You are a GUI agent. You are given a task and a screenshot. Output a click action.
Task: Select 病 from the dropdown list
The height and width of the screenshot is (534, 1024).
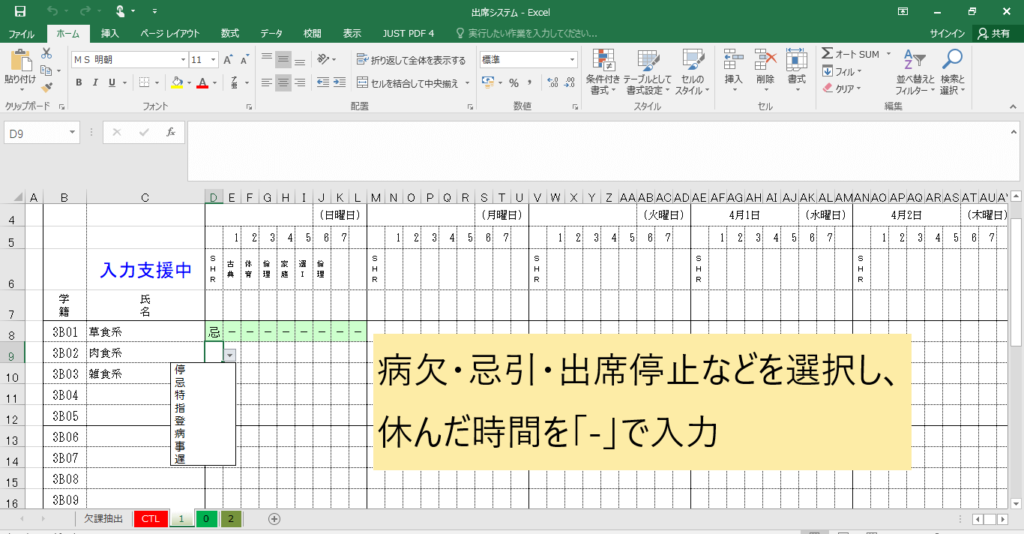click(x=180, y=433)
